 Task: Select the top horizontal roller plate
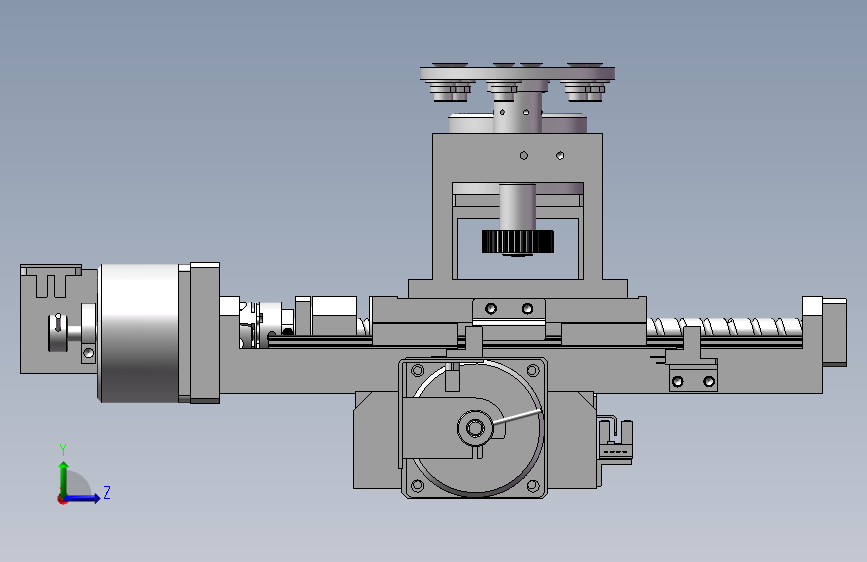point(517,74)
